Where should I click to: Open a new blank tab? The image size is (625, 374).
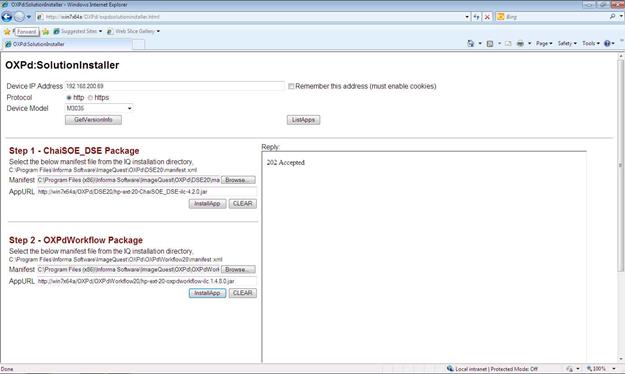tap(138, 45)
